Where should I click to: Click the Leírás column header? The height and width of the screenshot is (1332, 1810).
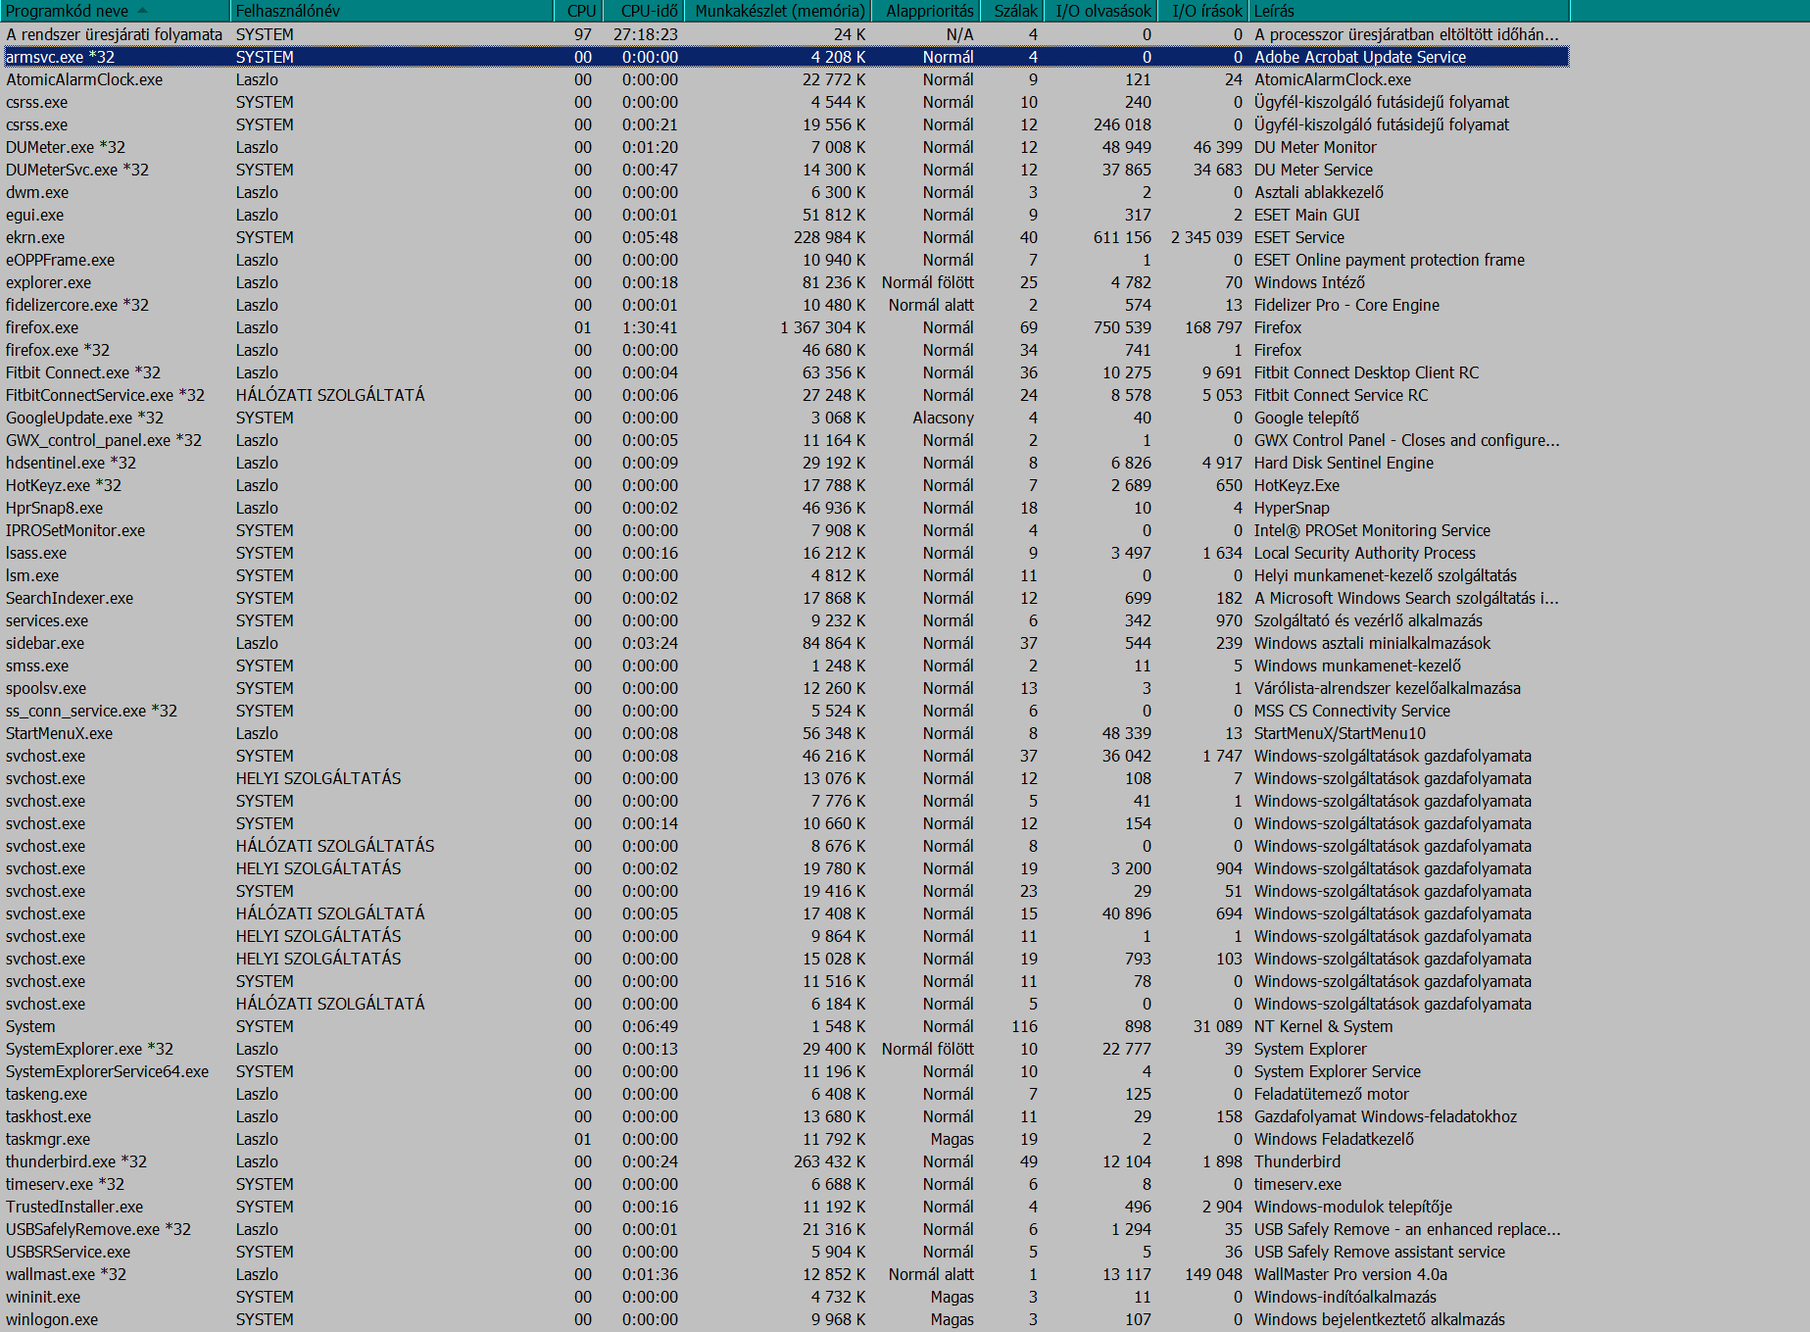click(1409, 11)
